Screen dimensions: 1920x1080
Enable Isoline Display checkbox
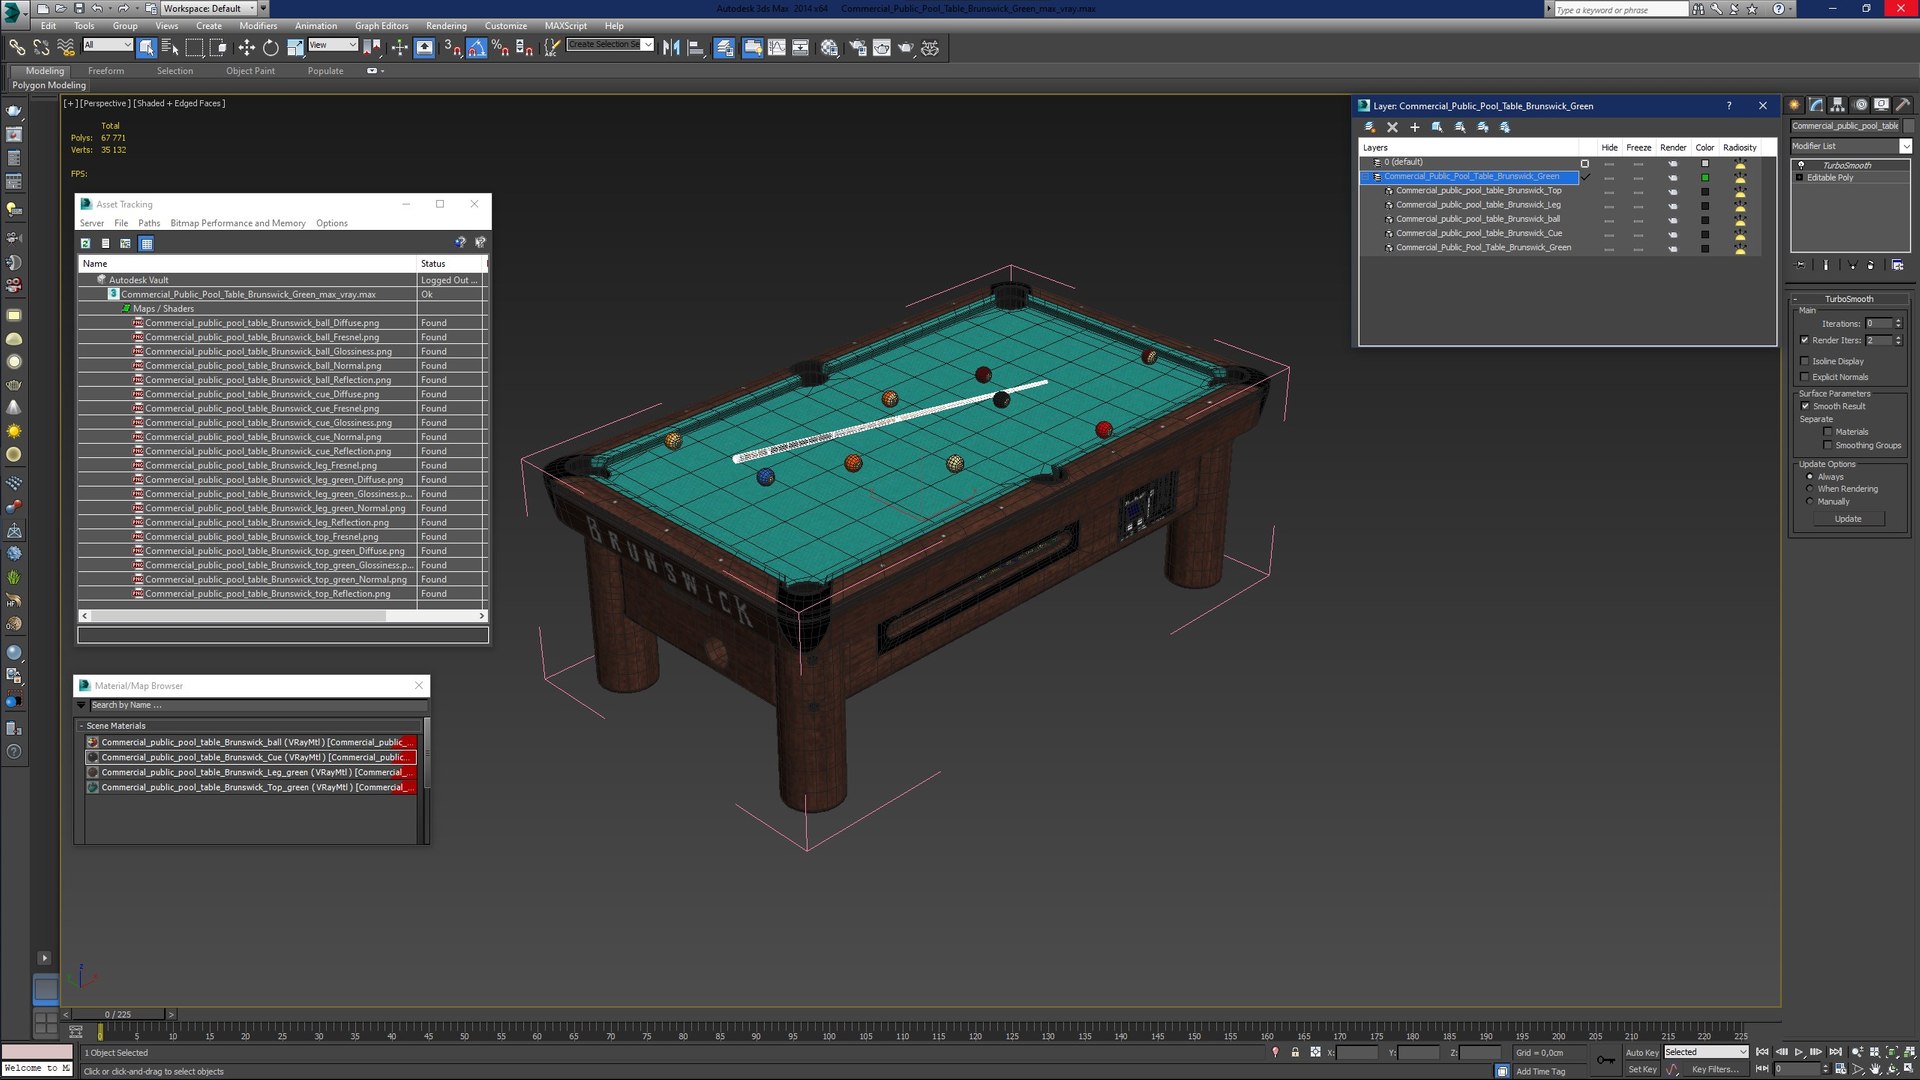click(1805, 361)
